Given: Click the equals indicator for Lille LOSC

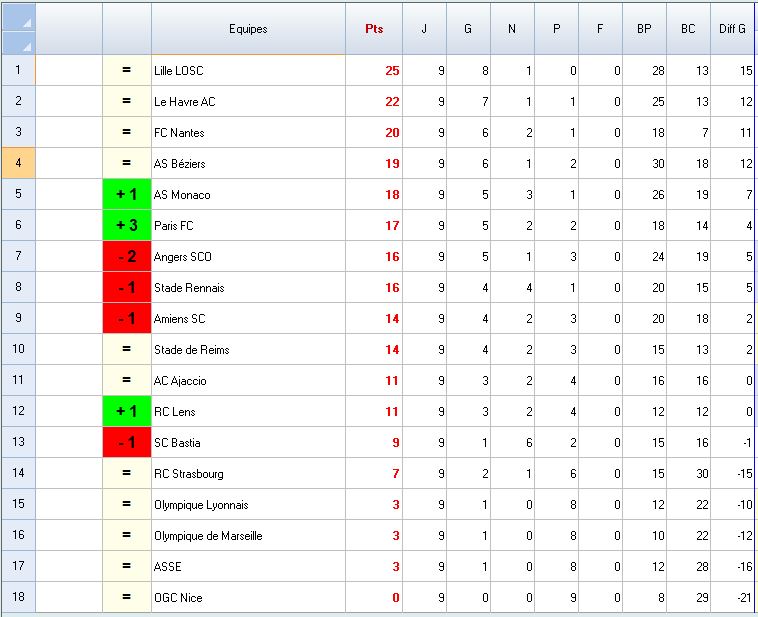Looking at the screenshot, I should point(127,71).
